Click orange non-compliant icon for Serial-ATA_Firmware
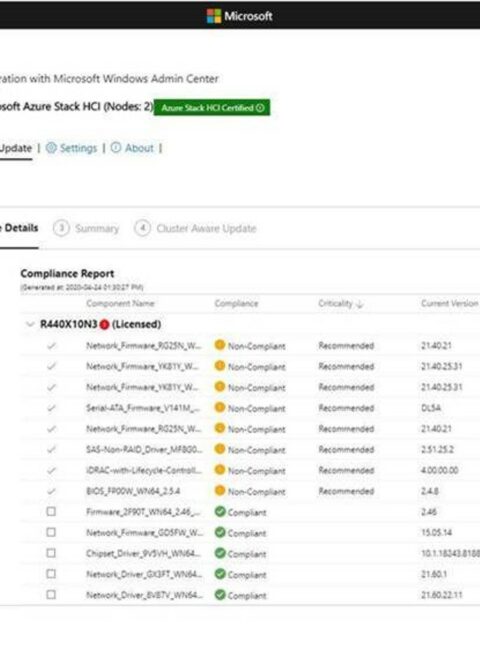Screen dimensions: 480x650 tap(220, 407)
